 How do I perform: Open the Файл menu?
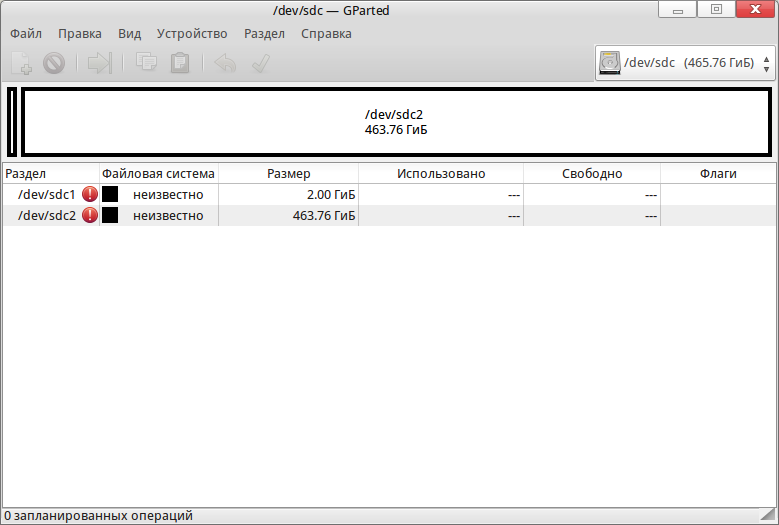tap(26, 34)
